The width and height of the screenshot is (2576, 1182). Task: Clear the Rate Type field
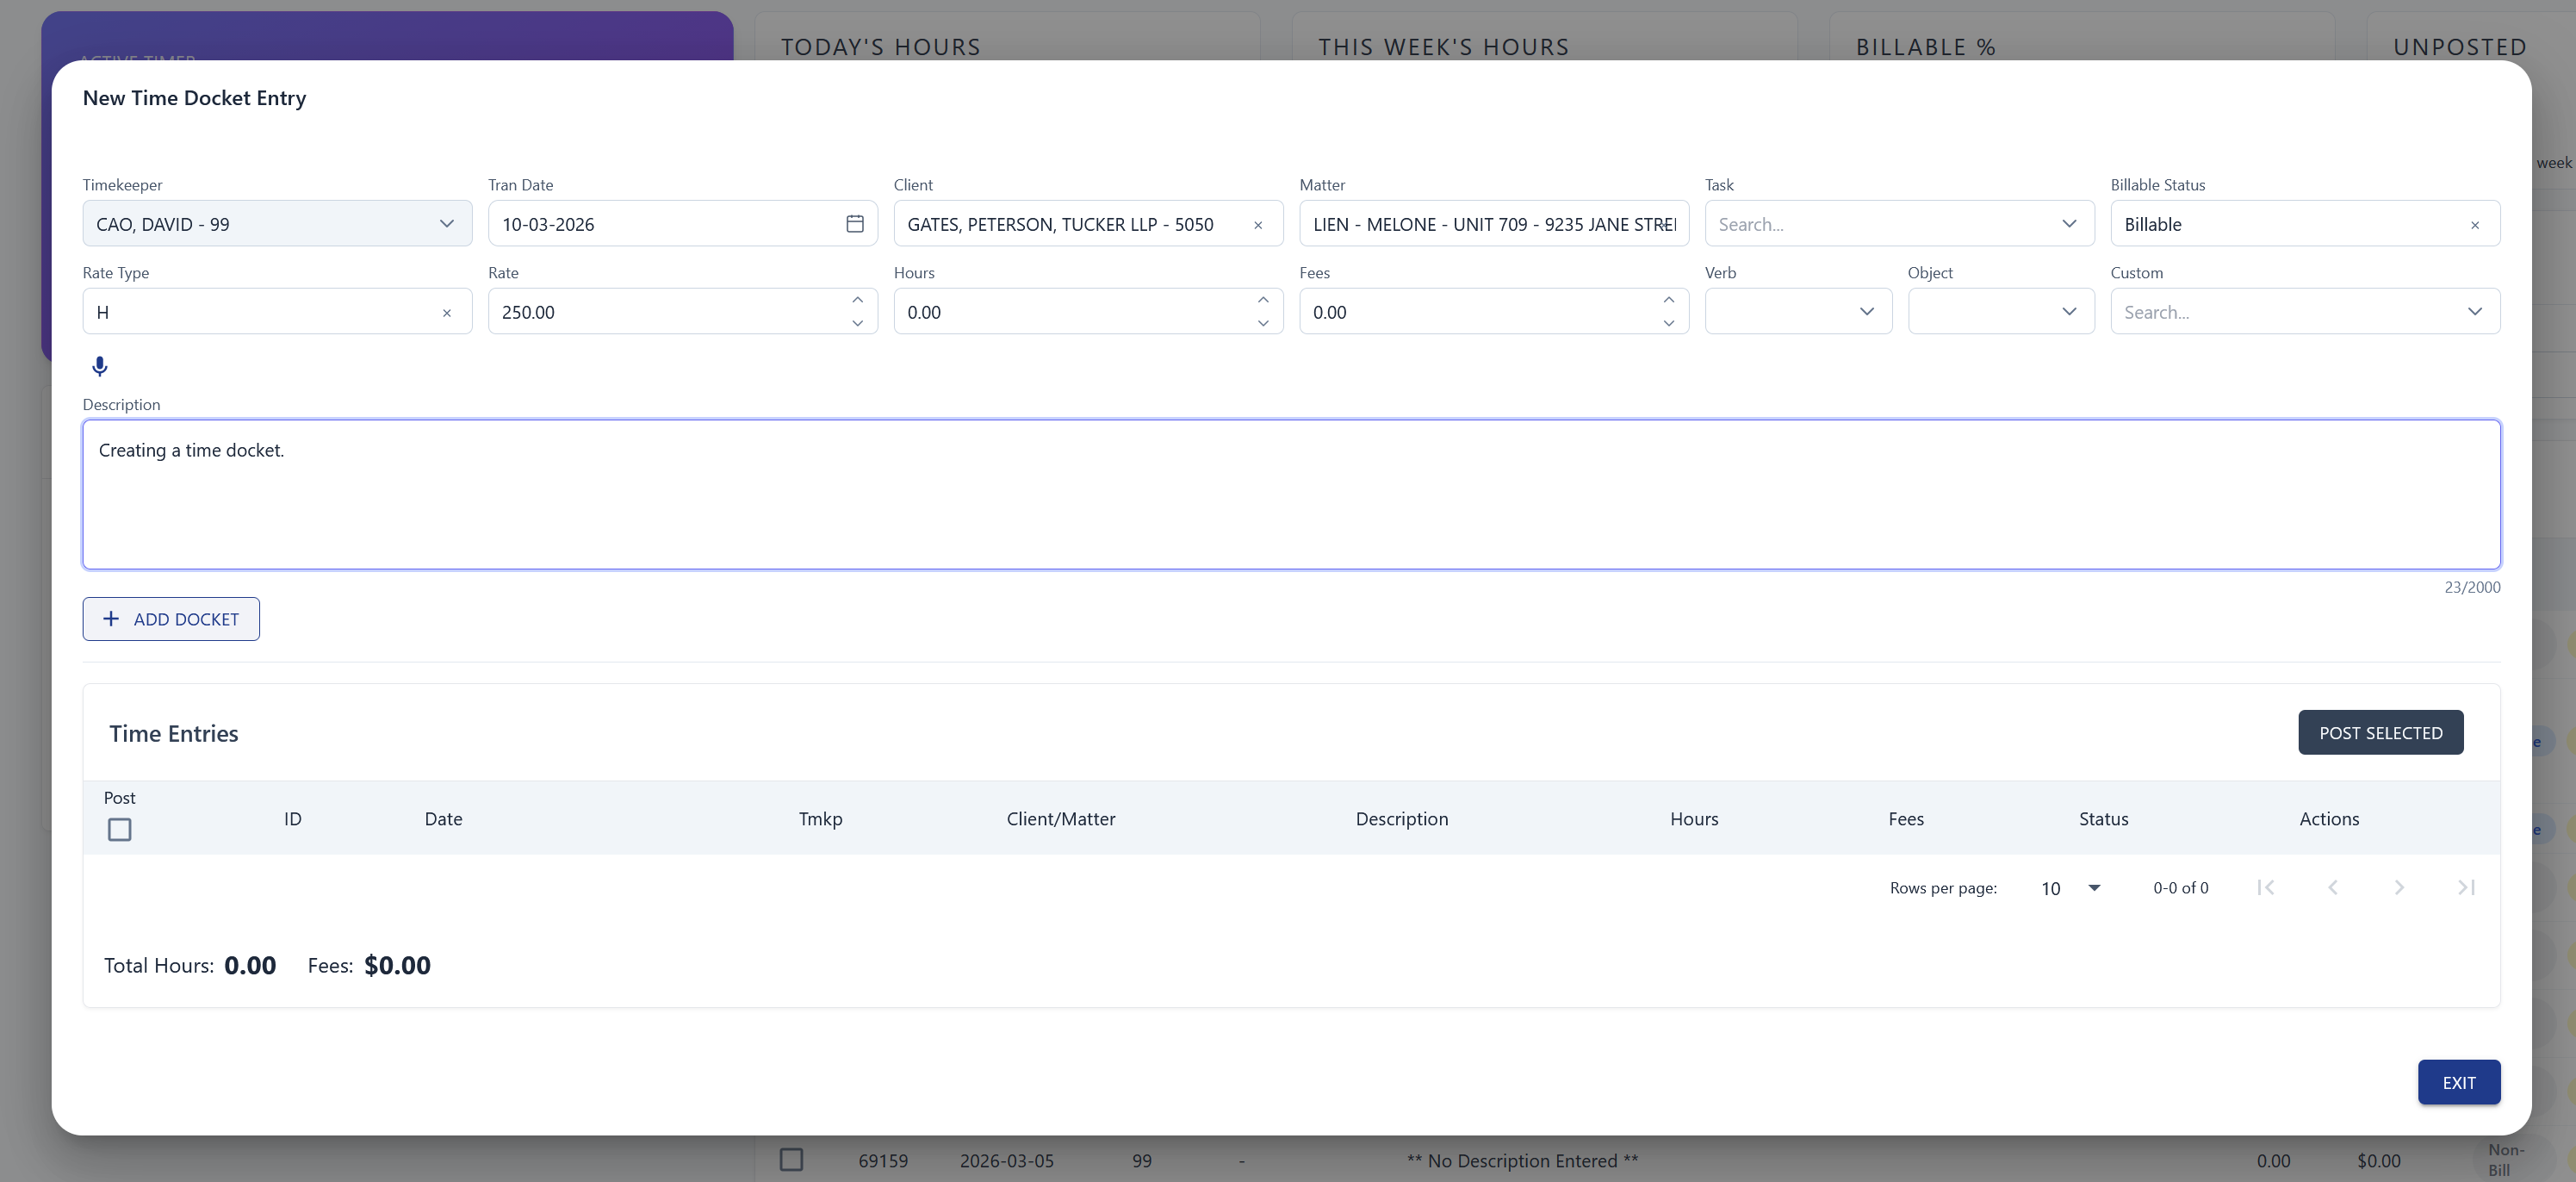coord(446,313)
